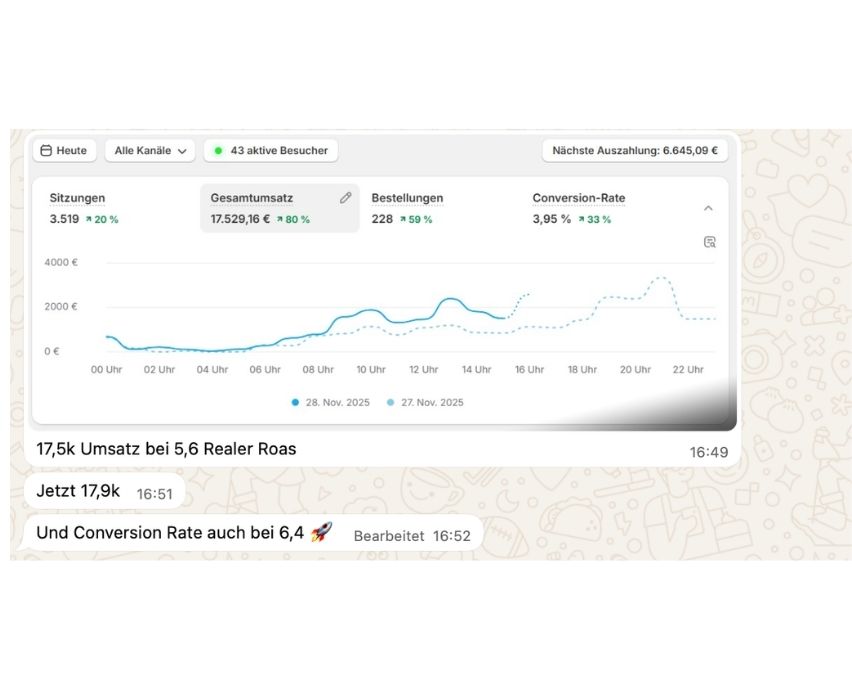The width and height of the screenshot is (852, 694).
Task: Open the Heute date picker
Action: 64,151
